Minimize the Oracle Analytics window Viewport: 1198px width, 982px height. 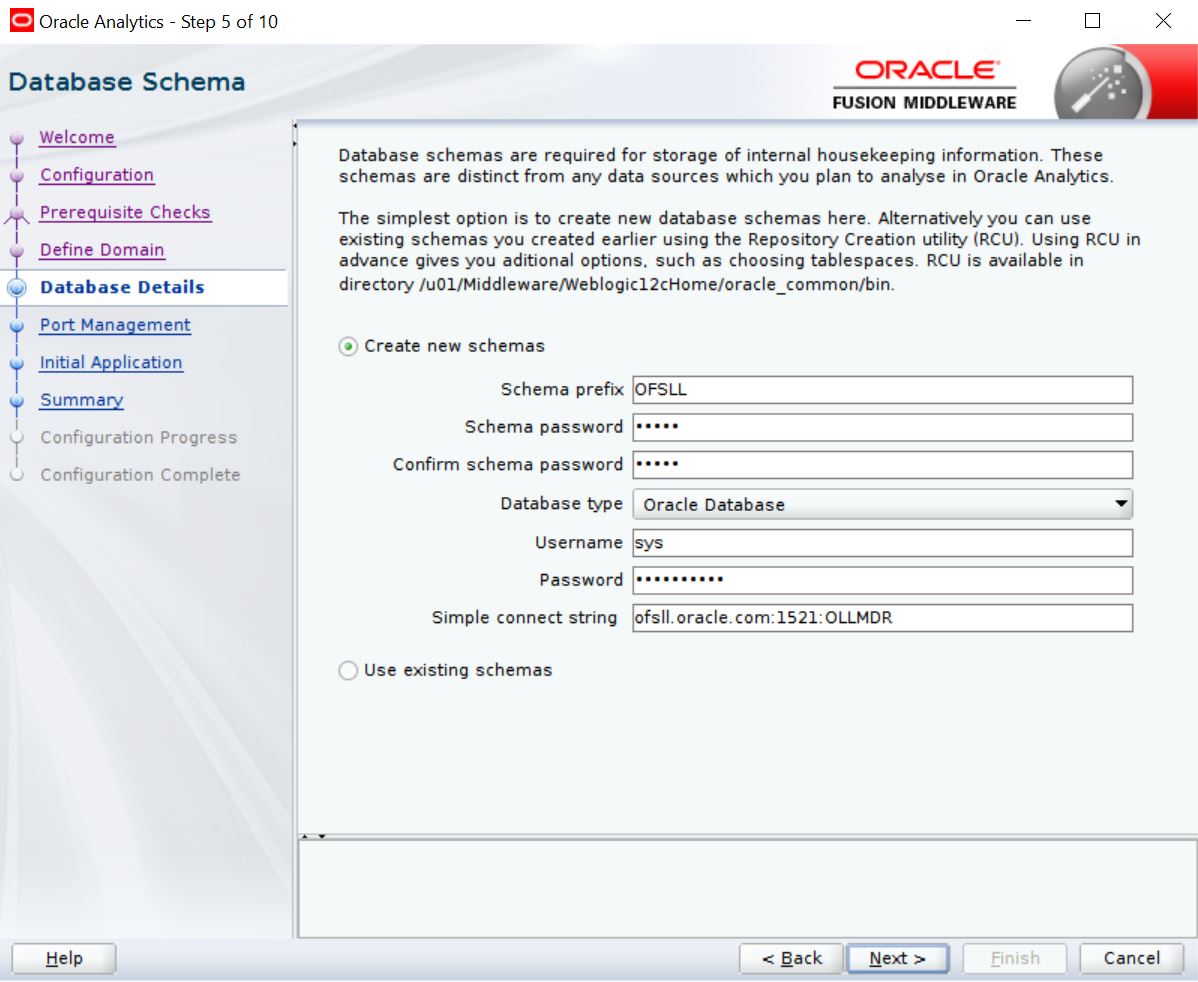(1023, 21)
